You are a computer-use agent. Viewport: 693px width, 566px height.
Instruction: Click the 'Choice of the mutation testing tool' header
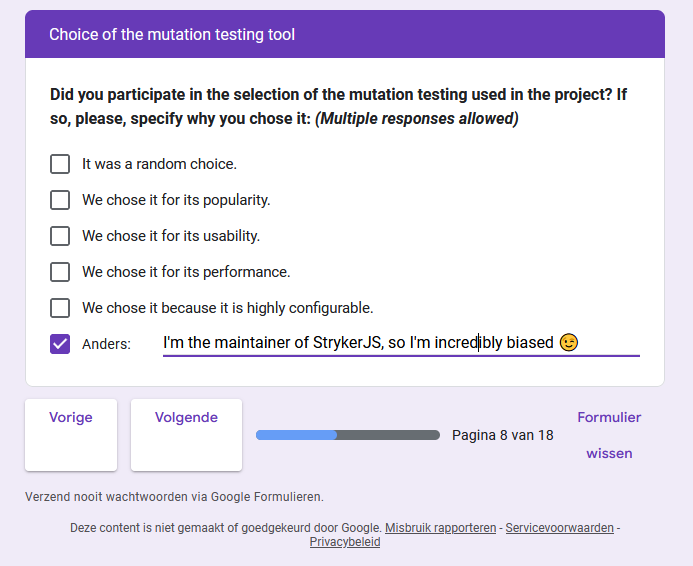pos(171,34)
